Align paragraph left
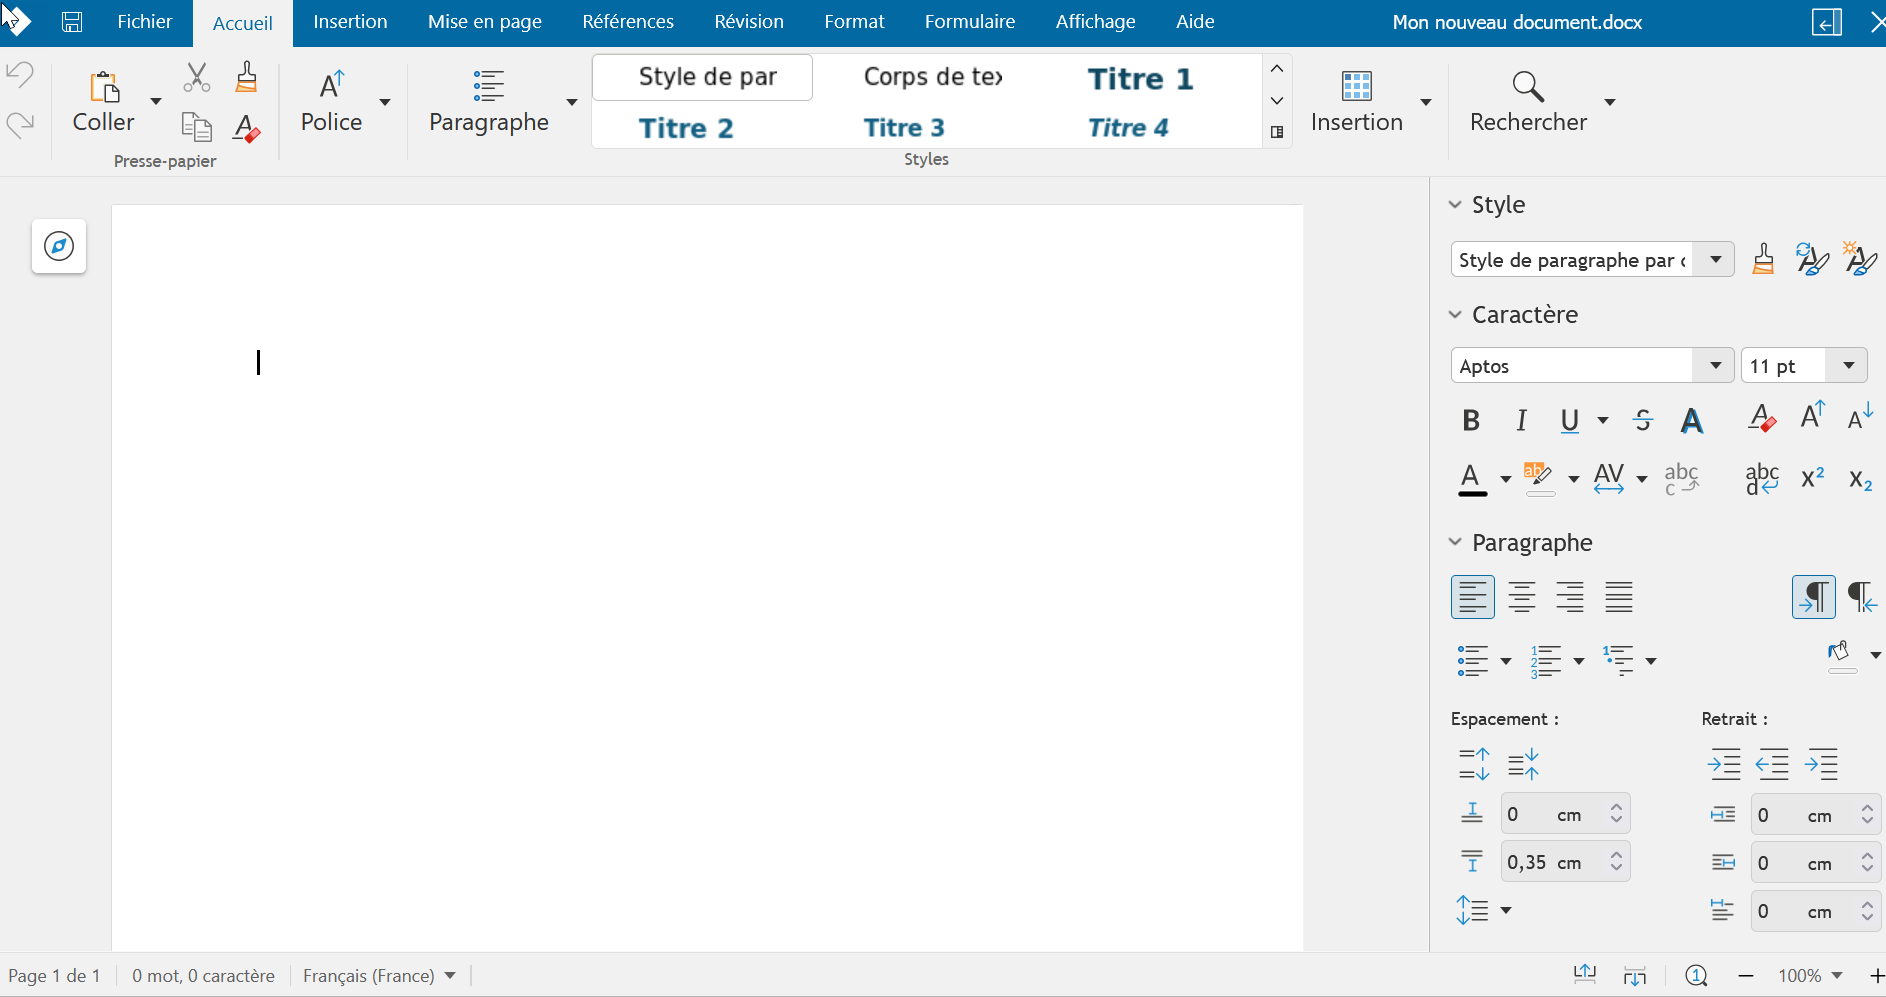The height and width of the screenshot is (997, 1886). [x=1473, y=597]
